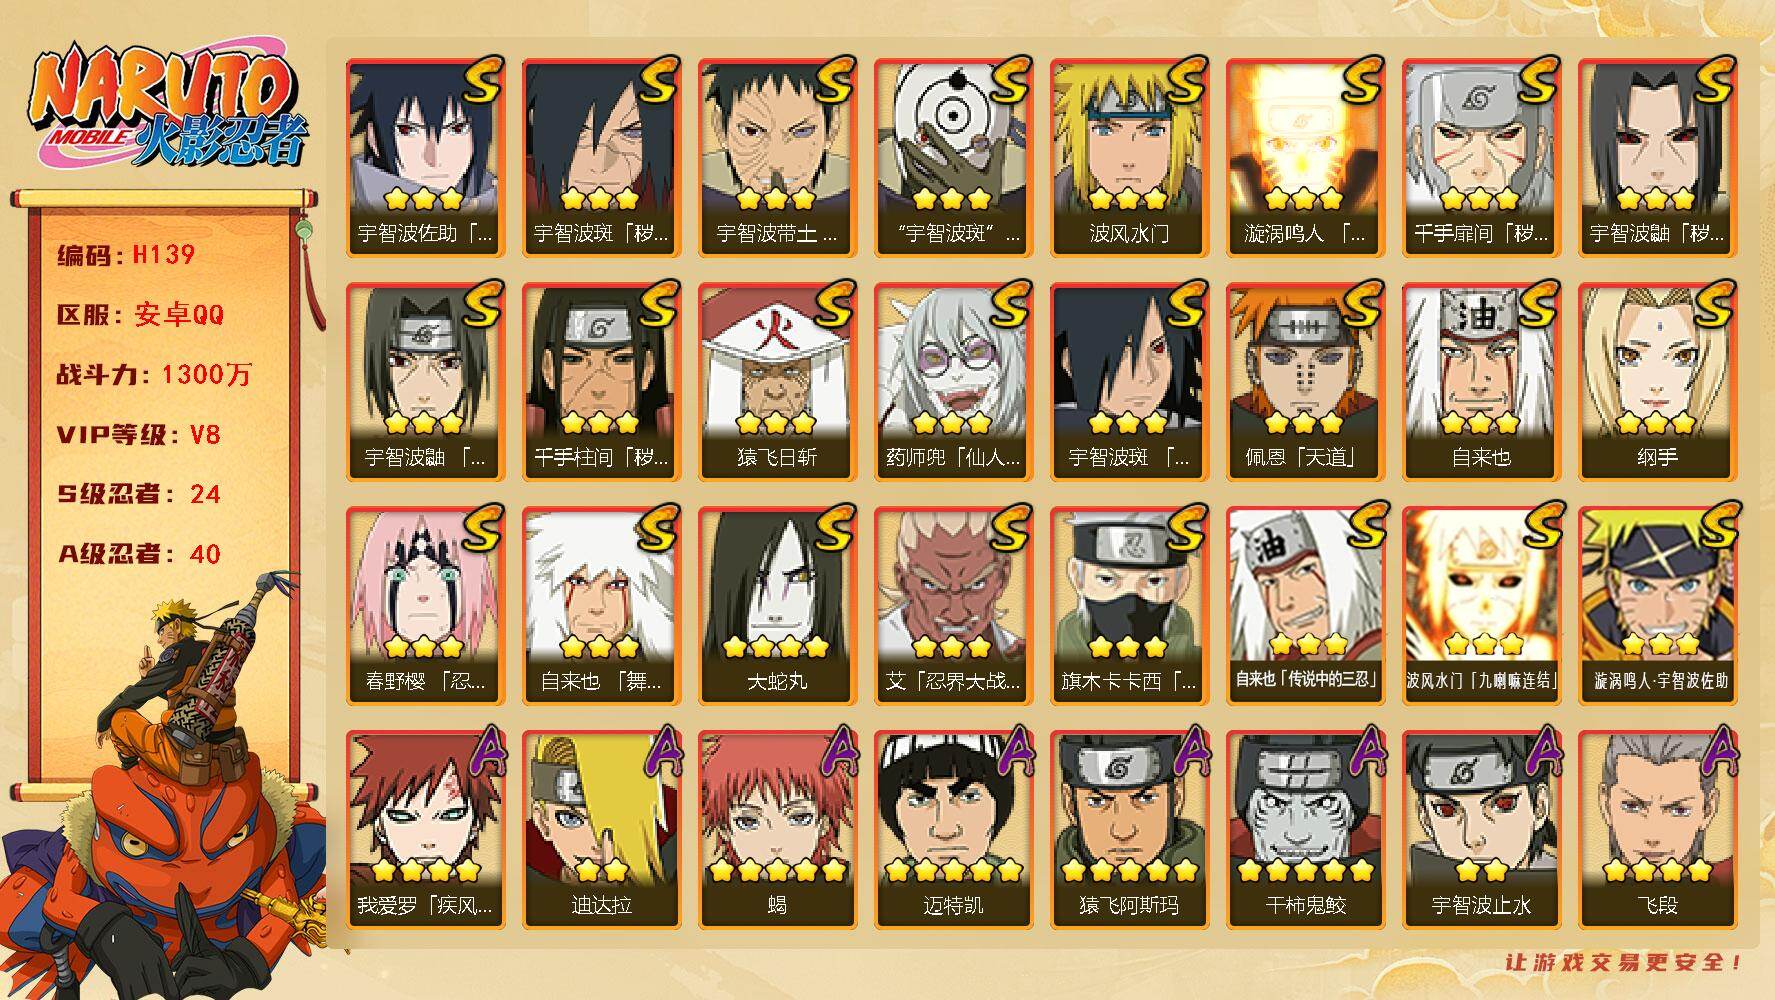Click the 佩恩「天道」 card
1775x1000 pixels.
pyautogui.click(x=1305, y=382)
